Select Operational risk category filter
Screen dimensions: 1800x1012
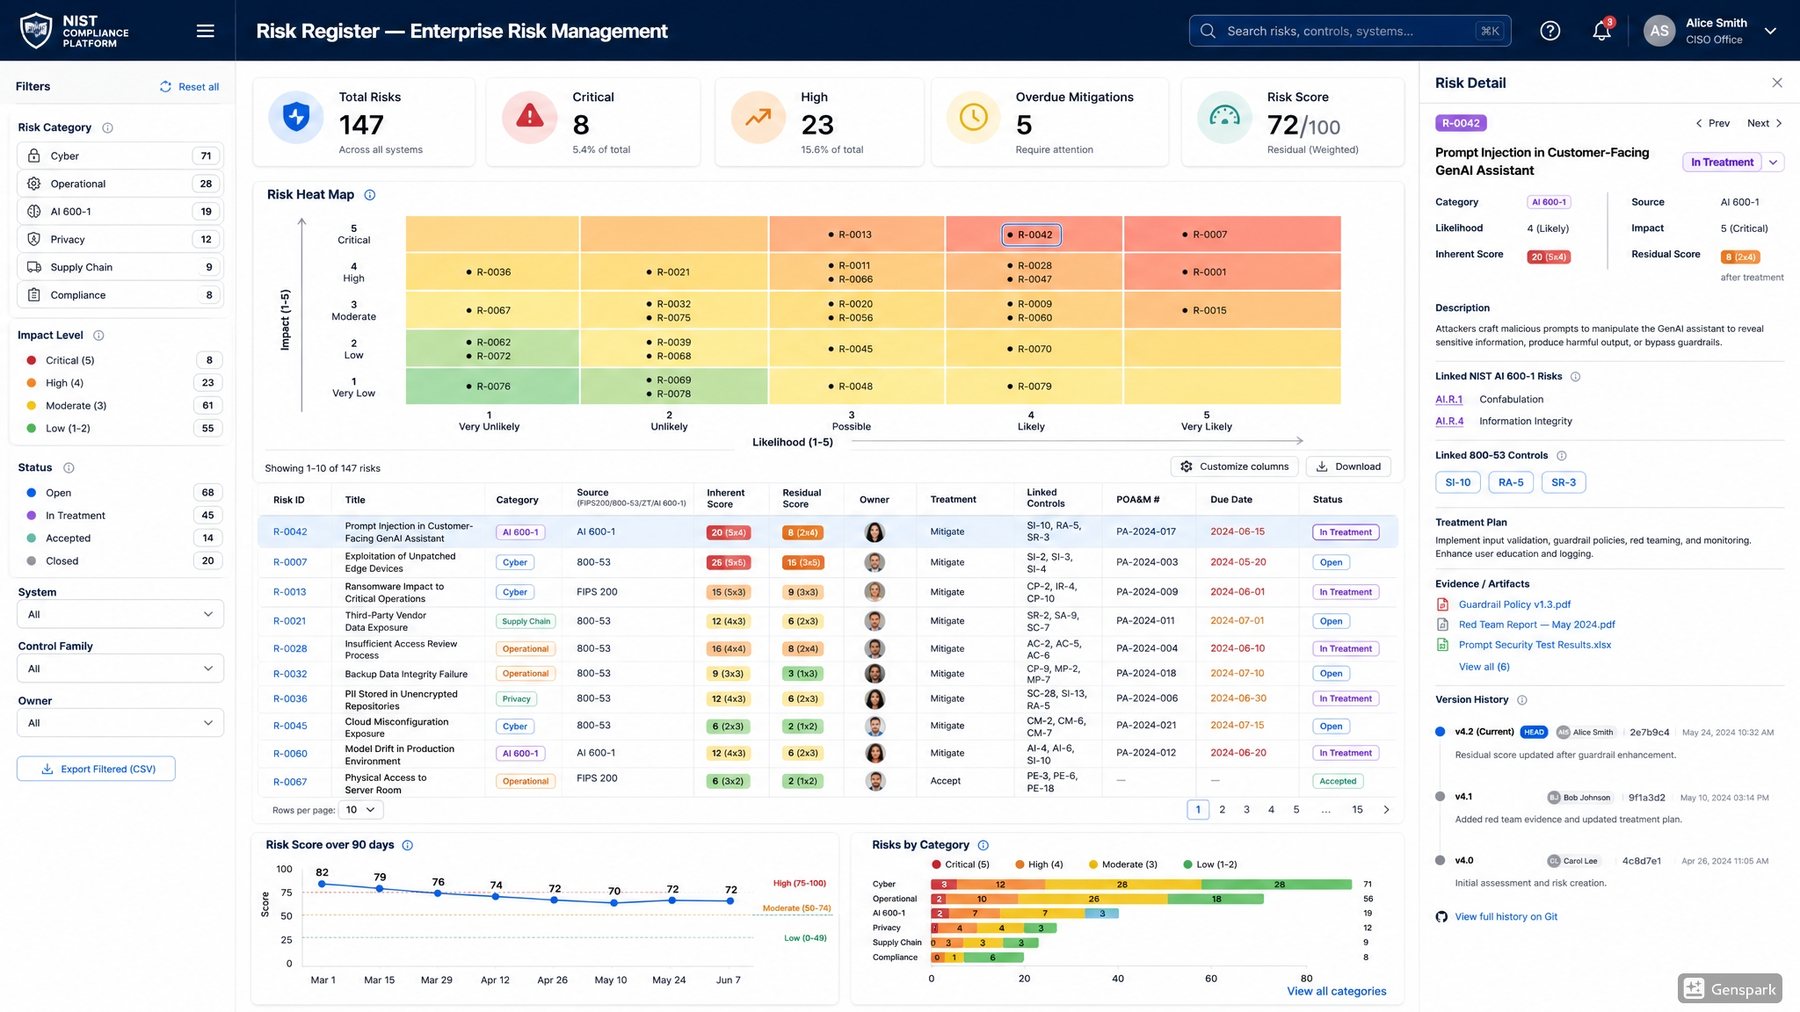point(120,184)
